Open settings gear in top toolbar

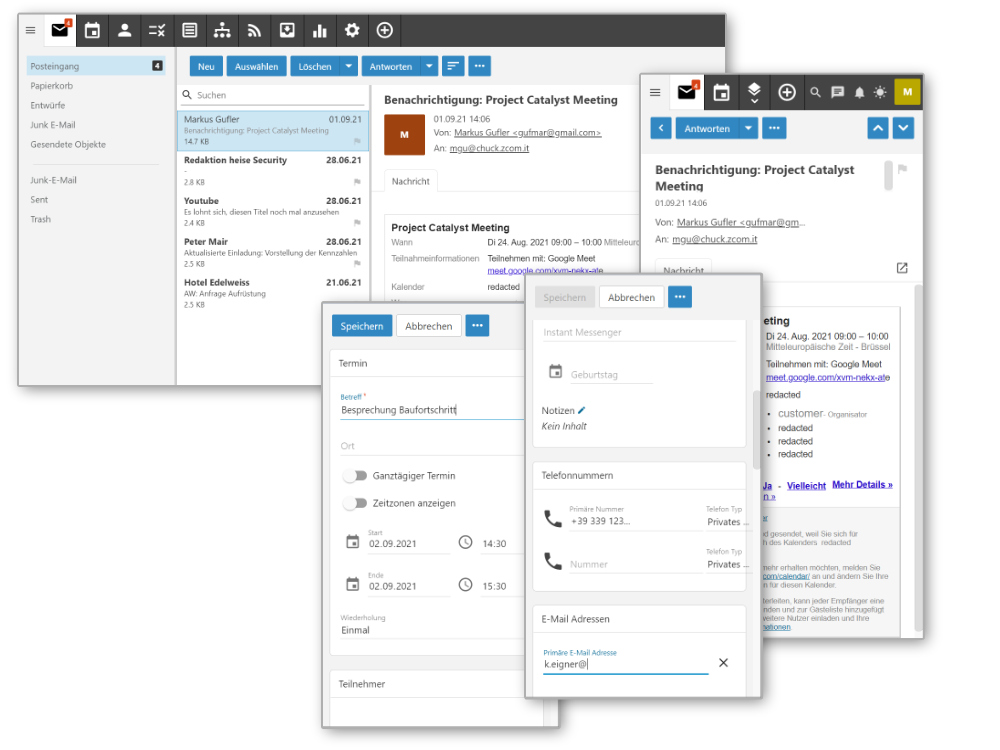click(352, 30)
